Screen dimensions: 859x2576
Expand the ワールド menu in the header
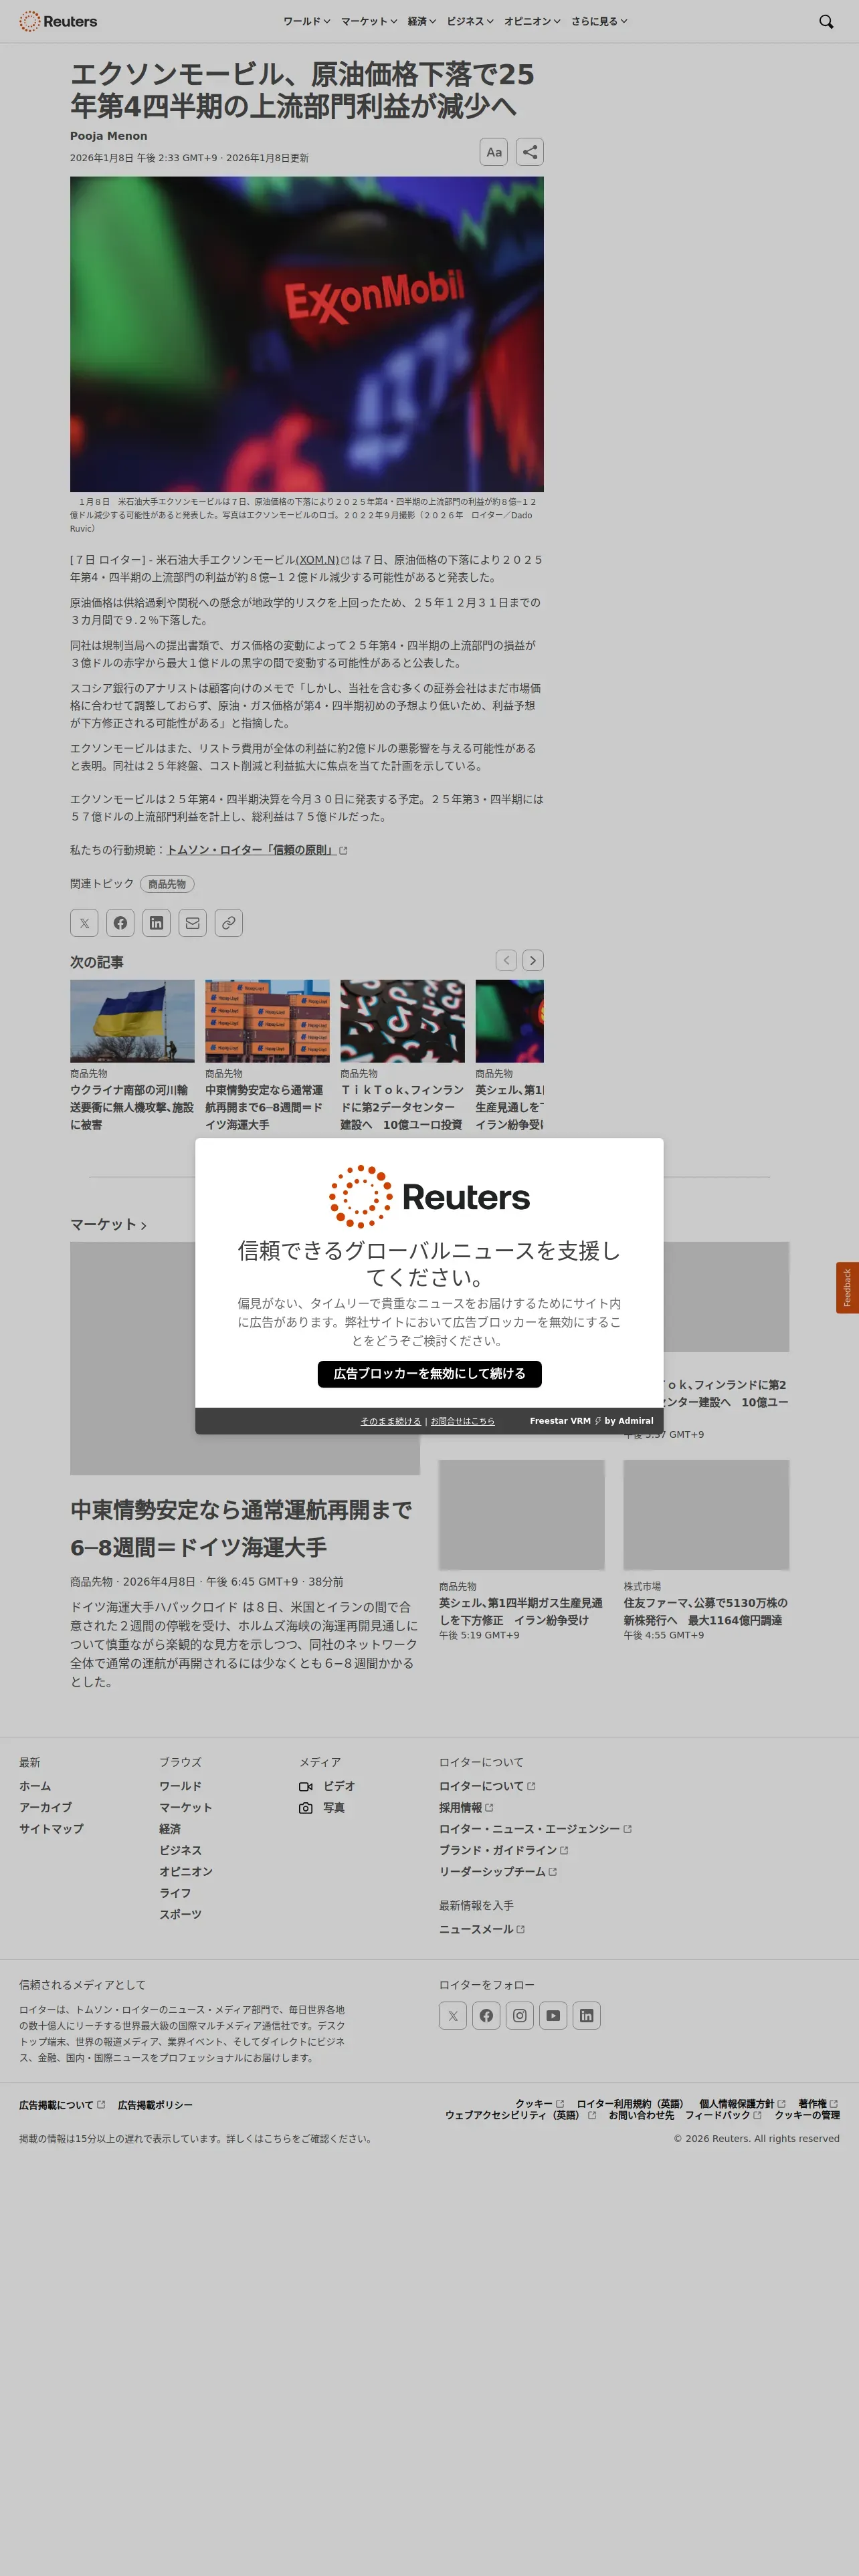(306, 21)
